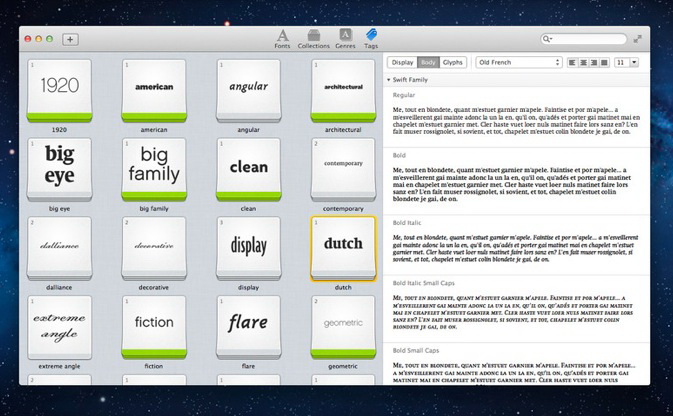Click the Bold Small Caps label
Image resolution: width=673 pixels, height=416 pixels.
pos(415,351)
